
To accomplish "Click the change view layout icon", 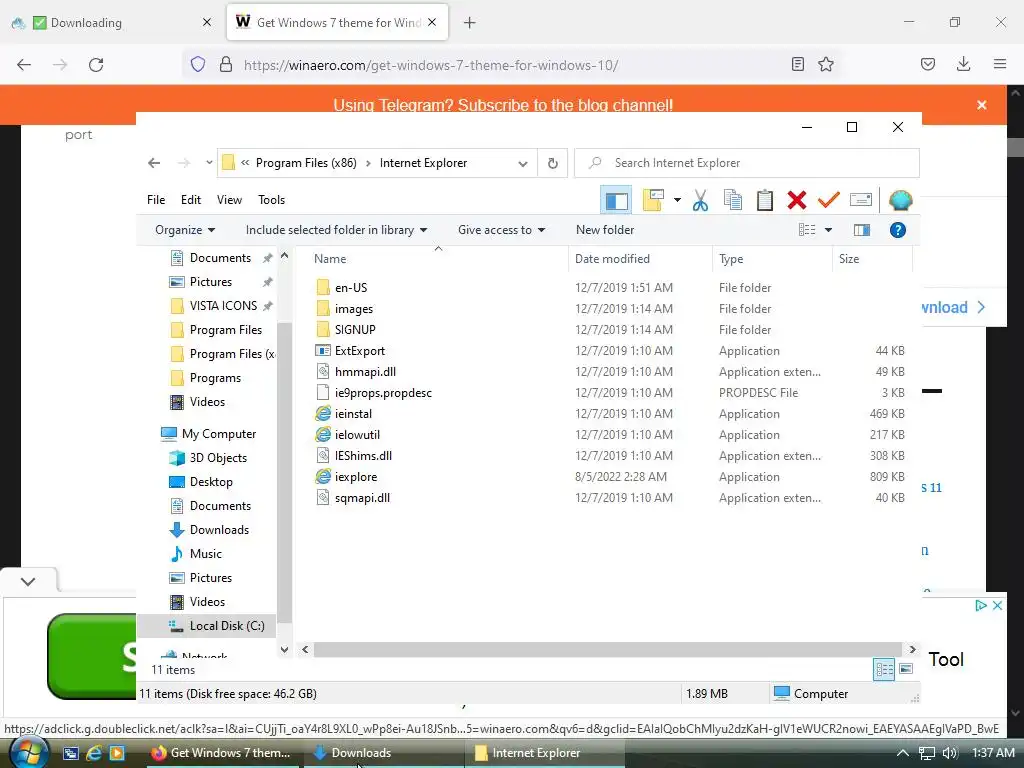I will pyautogui.click(x=807, y=230).
